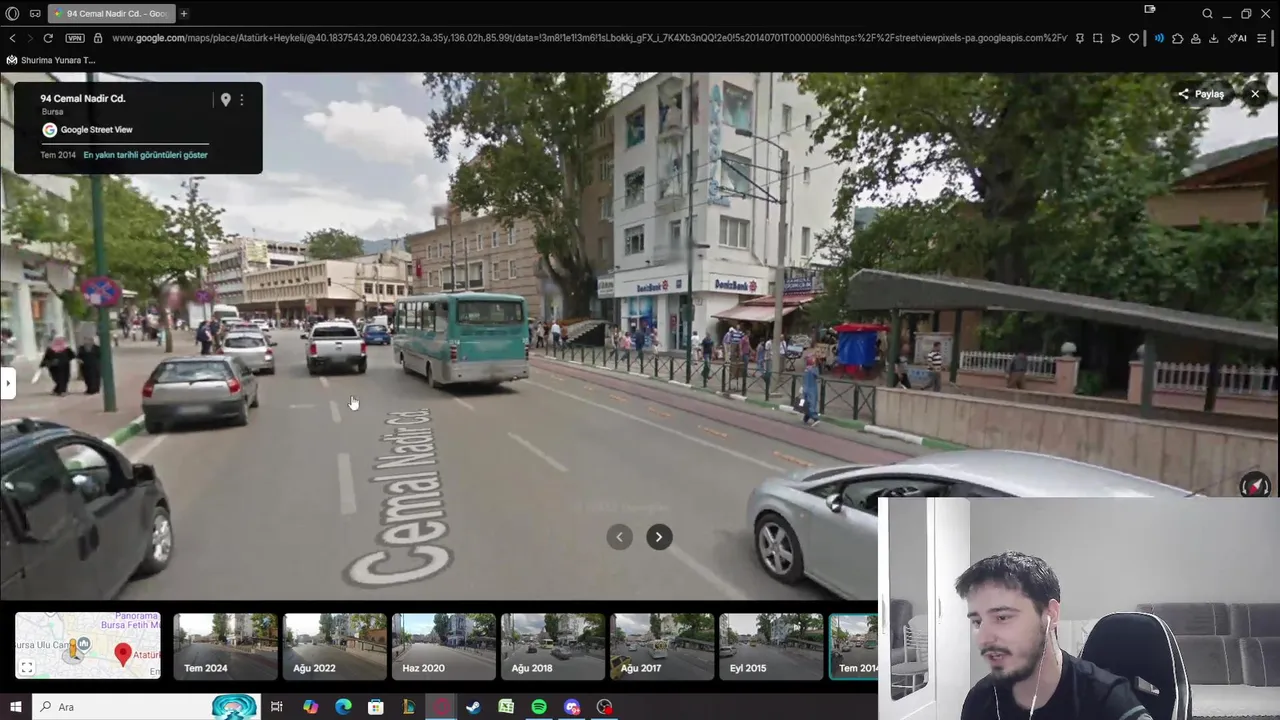The image size is (1280, 720).
Task: Select the Tem 2014 Street View thumbnail
Action: tap(854, 646)
